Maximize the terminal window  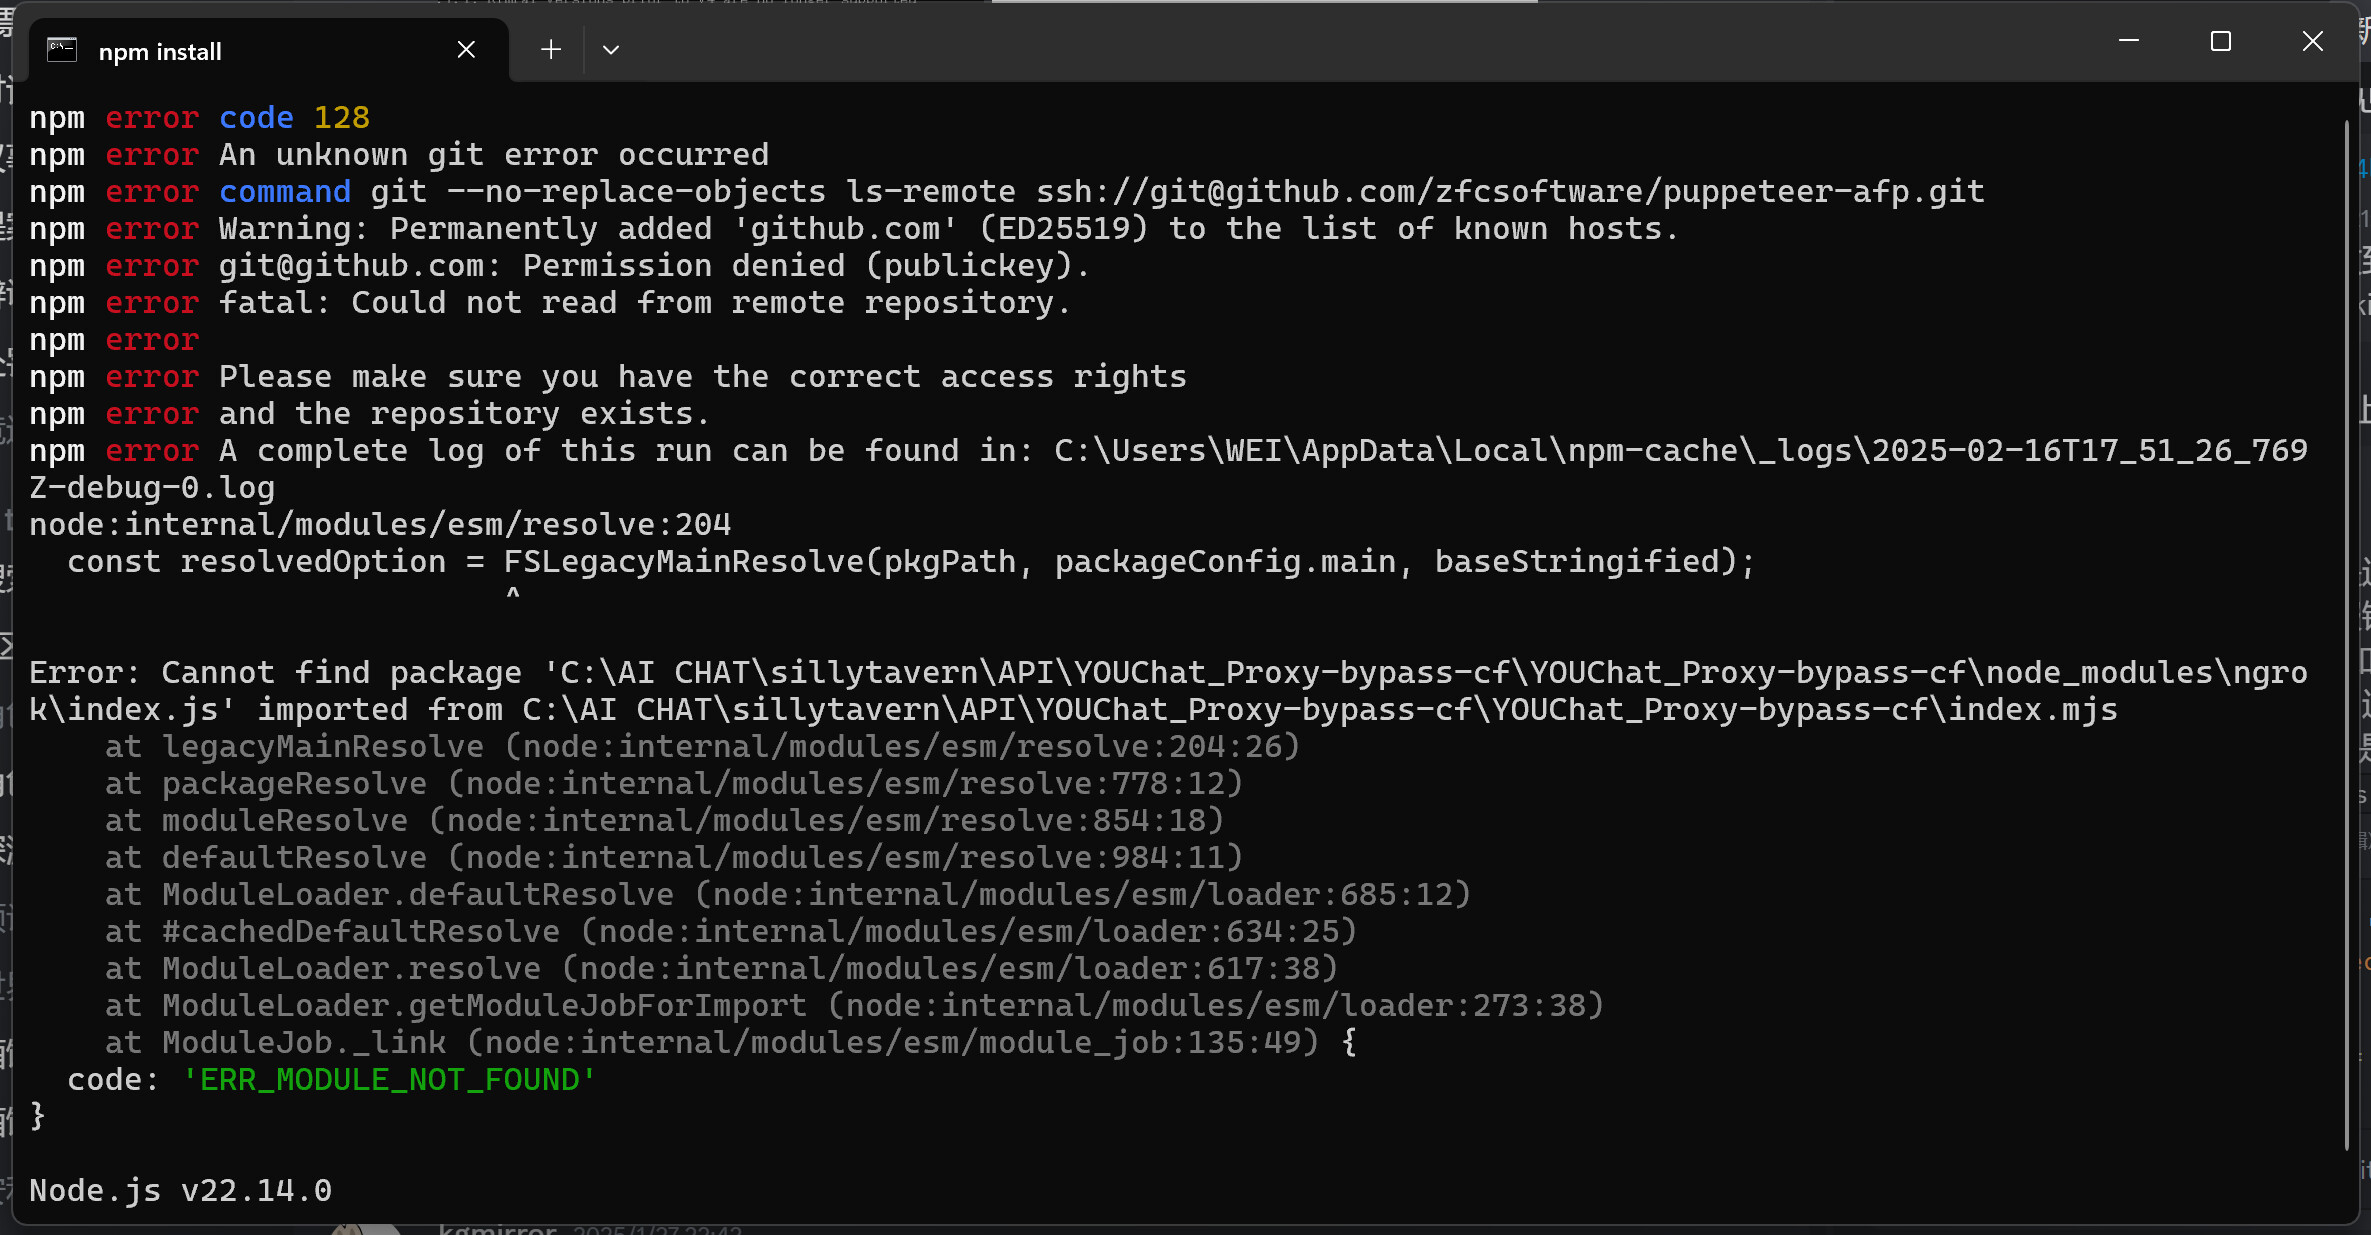[2221, 41]
